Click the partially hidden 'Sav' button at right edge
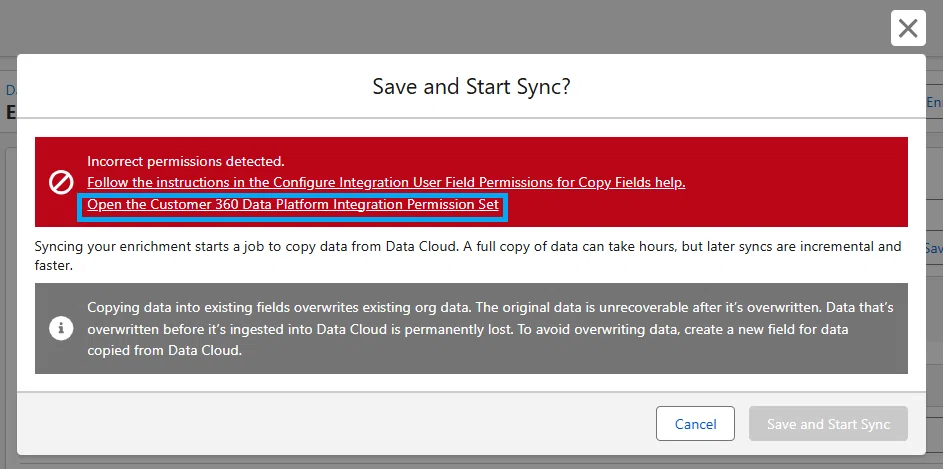This screenshot has width=943, height=469. tap(934, 248)
